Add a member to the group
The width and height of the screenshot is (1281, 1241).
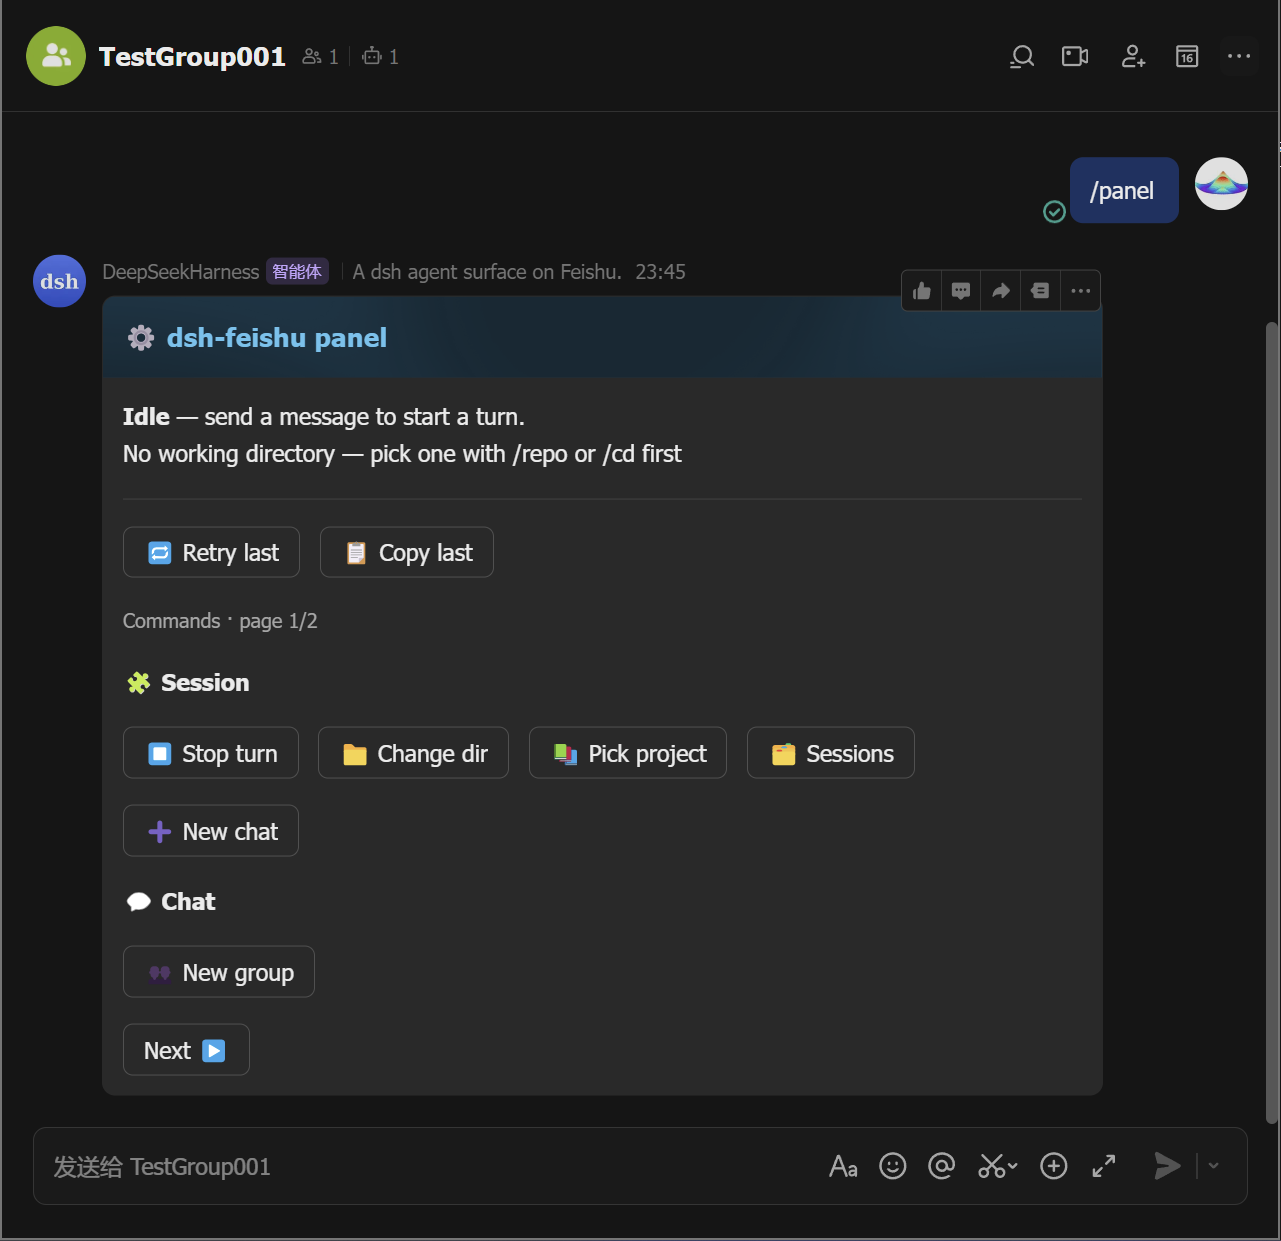point(1133,57)
